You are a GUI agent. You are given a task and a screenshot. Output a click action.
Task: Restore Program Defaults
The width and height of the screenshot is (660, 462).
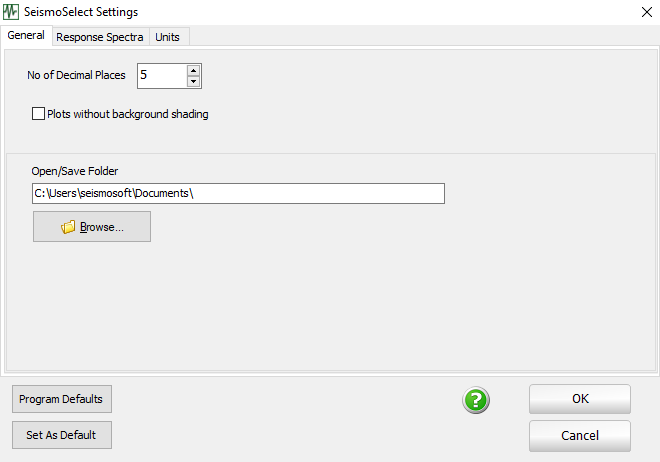[61, 399]
